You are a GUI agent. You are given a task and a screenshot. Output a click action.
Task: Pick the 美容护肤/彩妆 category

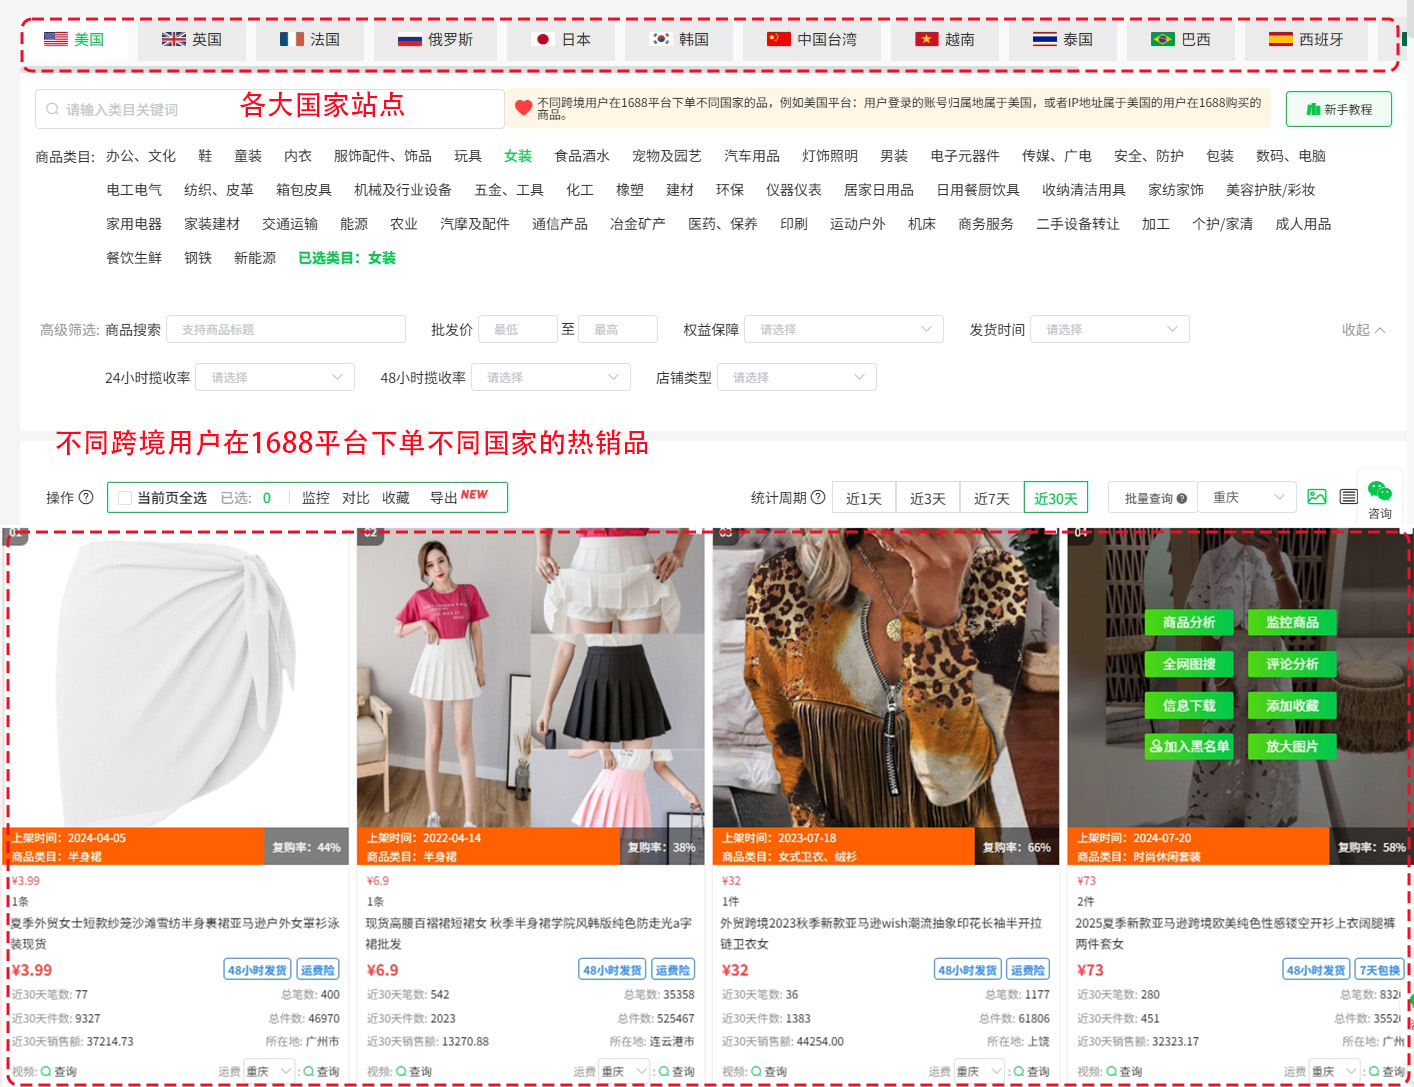[x=1270, y=190]
